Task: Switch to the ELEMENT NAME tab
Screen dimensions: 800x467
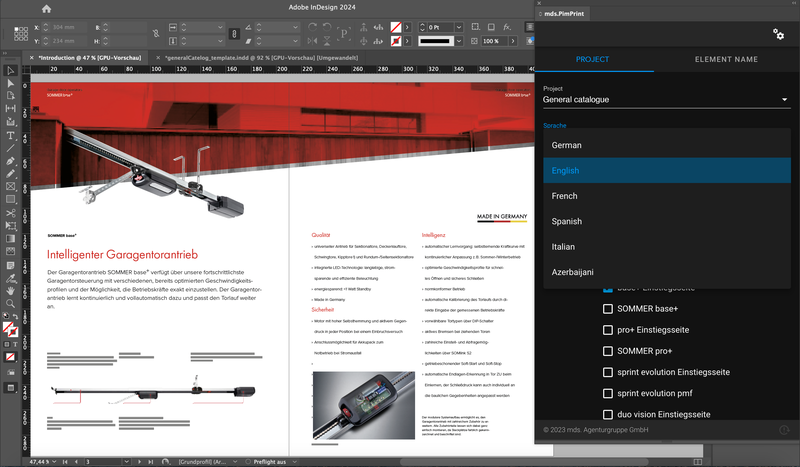Action: tap(726, 60)
